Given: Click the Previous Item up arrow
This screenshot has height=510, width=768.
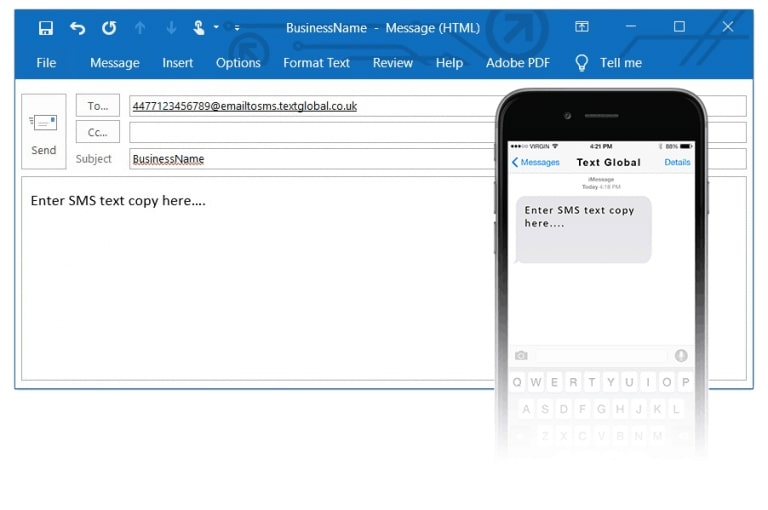Looking at the screenshot, I should [140, 28].
